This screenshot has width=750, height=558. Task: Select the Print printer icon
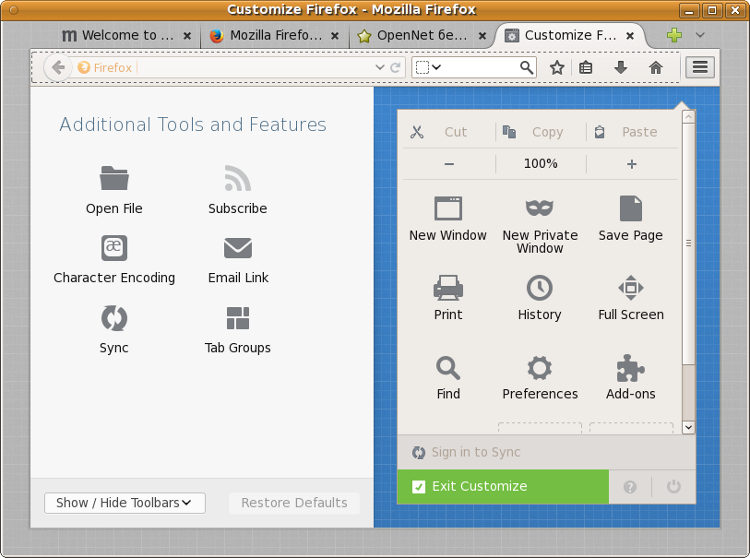point(448,287)
